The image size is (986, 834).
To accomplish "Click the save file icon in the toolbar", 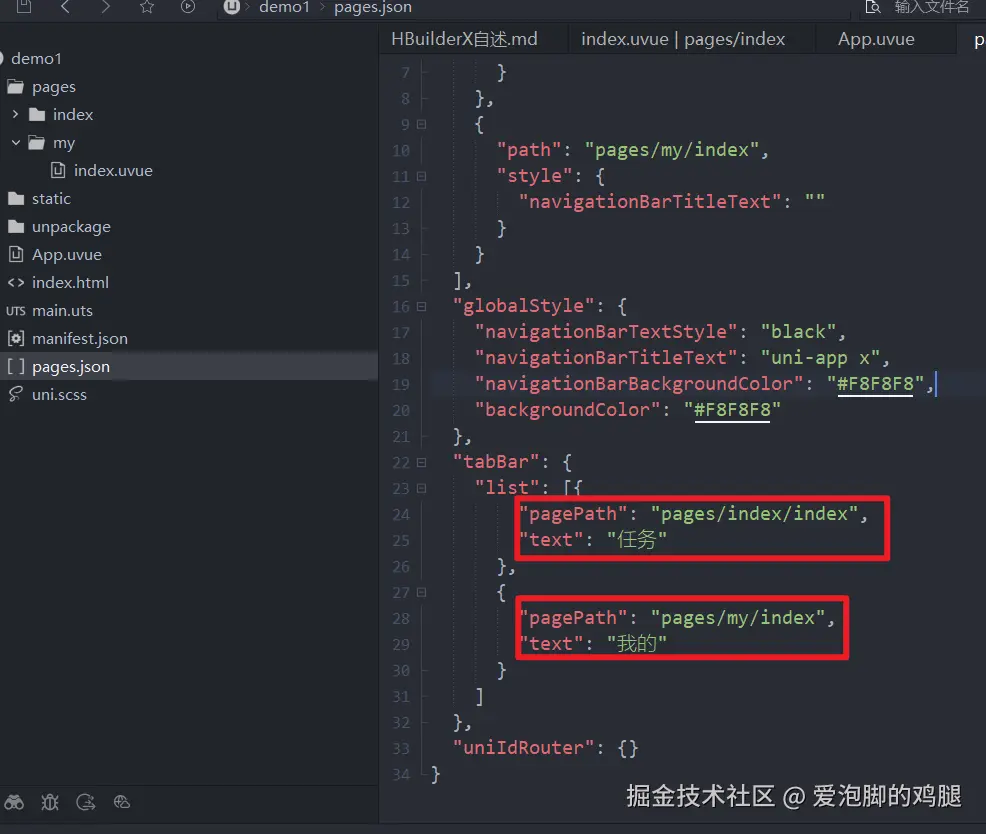I will 24,6.
